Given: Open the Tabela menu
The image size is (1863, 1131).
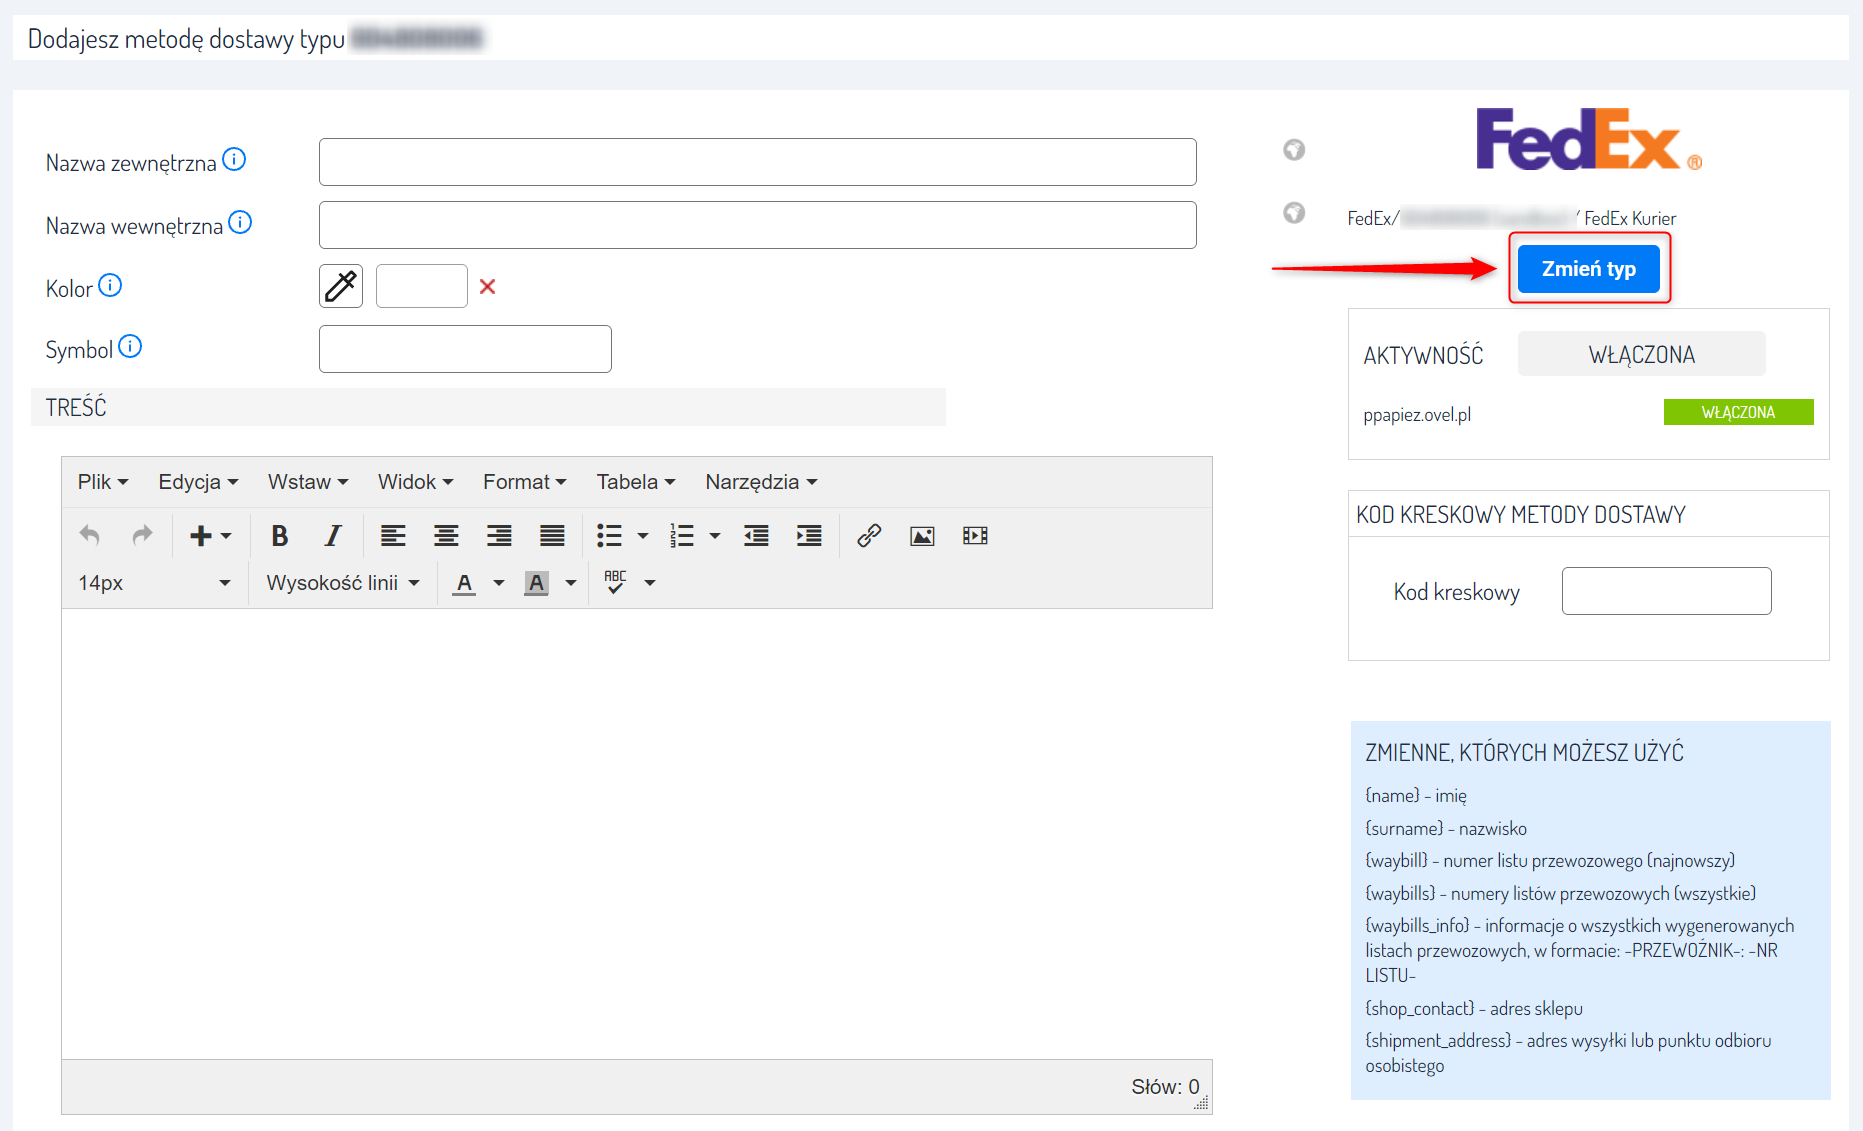Looking at the screenshot, I should [636, 482].
